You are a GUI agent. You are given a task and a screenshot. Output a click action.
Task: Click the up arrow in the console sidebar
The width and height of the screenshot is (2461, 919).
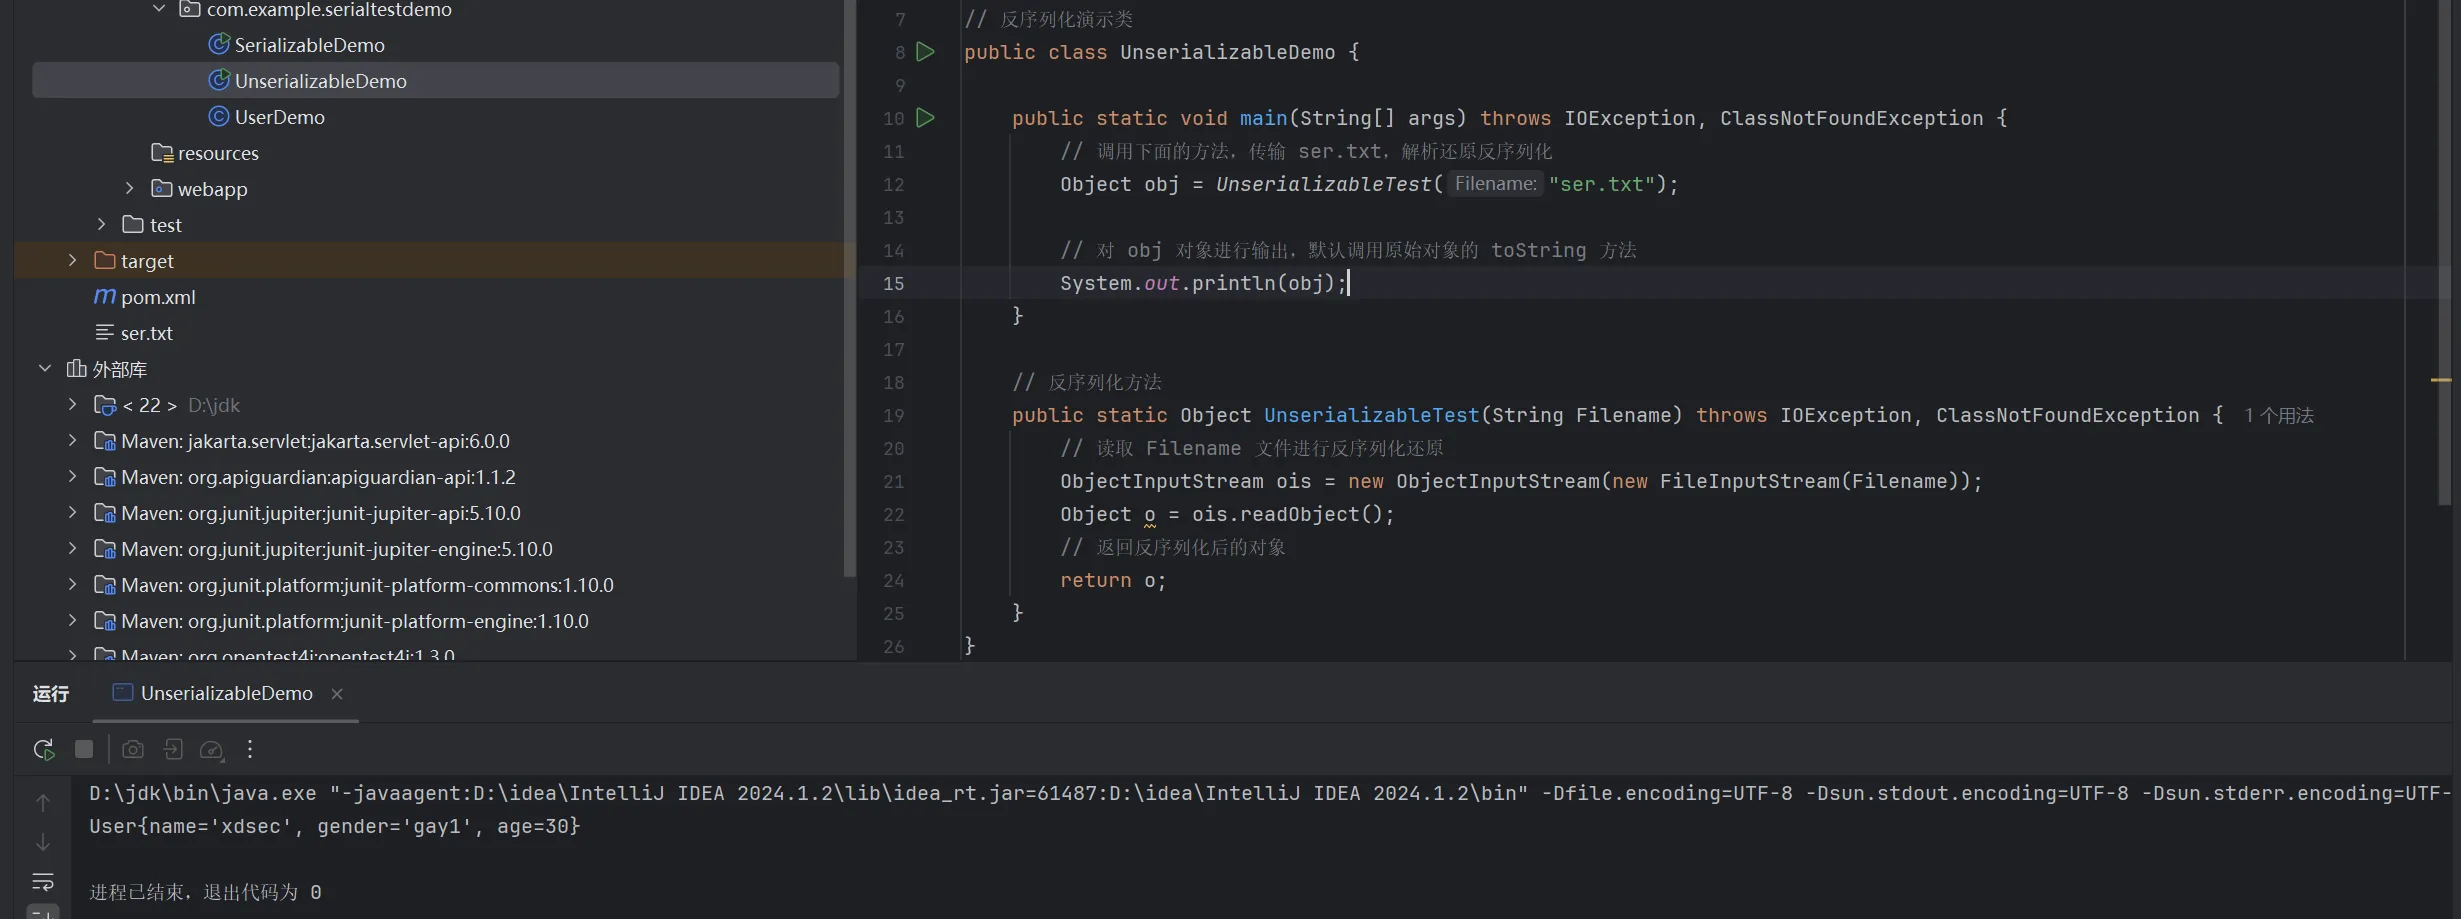point(43,802)
